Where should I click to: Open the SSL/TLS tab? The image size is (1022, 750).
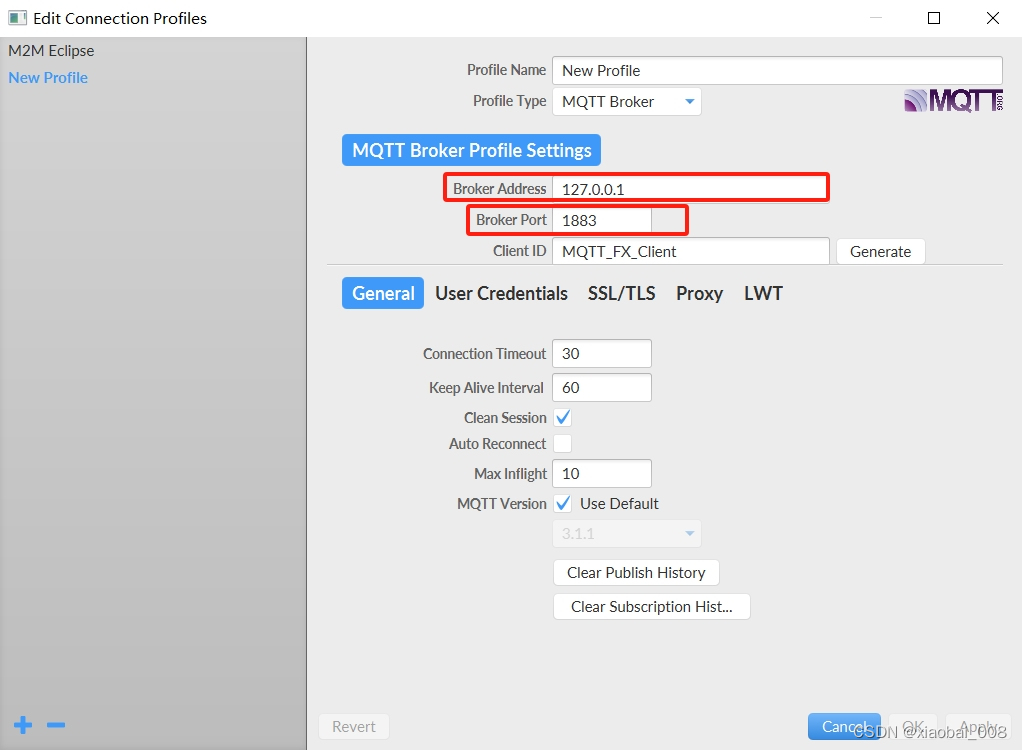(621, 293)
